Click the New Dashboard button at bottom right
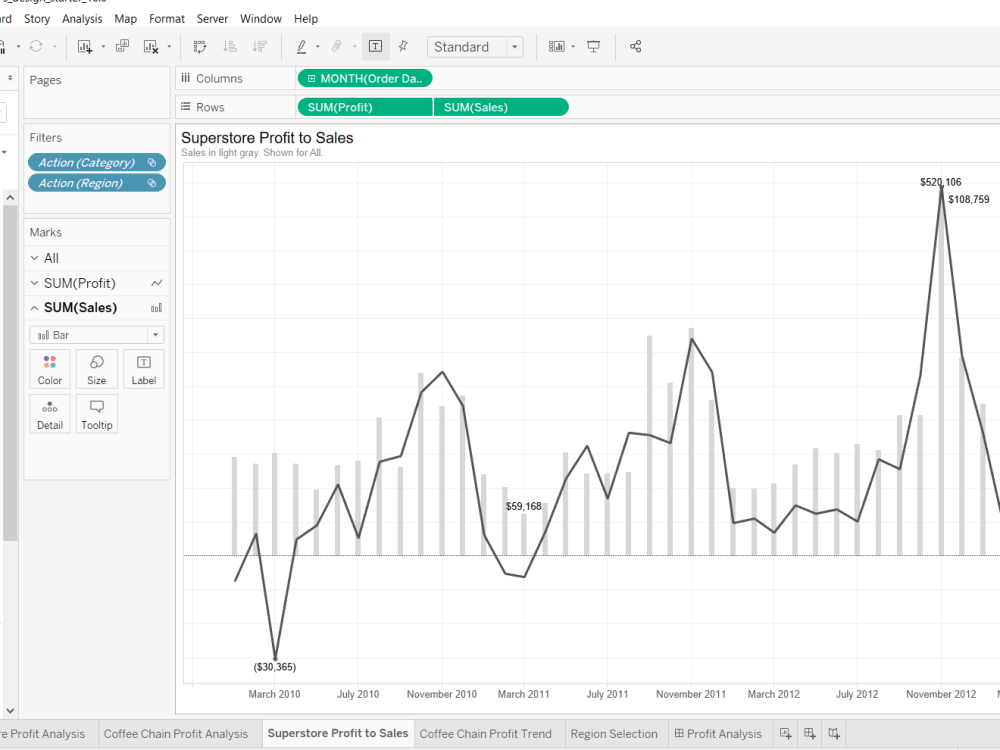Image resolution: width=1000 pixels, height=750 pixels. (809, 733)
